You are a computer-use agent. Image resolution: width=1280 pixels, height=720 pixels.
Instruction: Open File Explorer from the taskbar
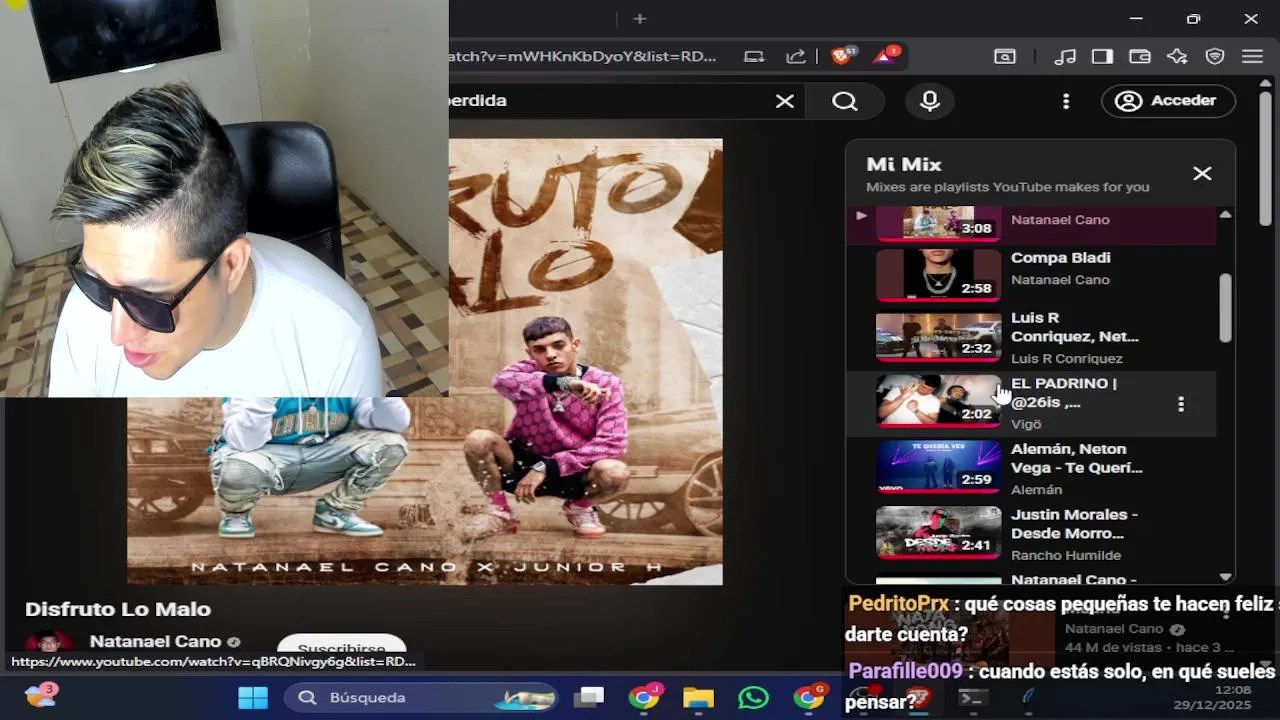pos(698,697)
